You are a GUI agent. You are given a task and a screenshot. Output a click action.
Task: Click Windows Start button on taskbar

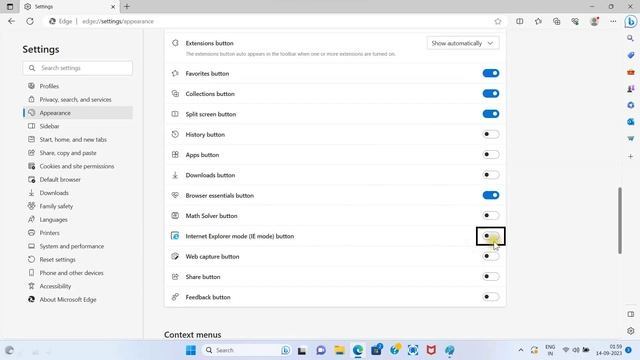[191, 350]
